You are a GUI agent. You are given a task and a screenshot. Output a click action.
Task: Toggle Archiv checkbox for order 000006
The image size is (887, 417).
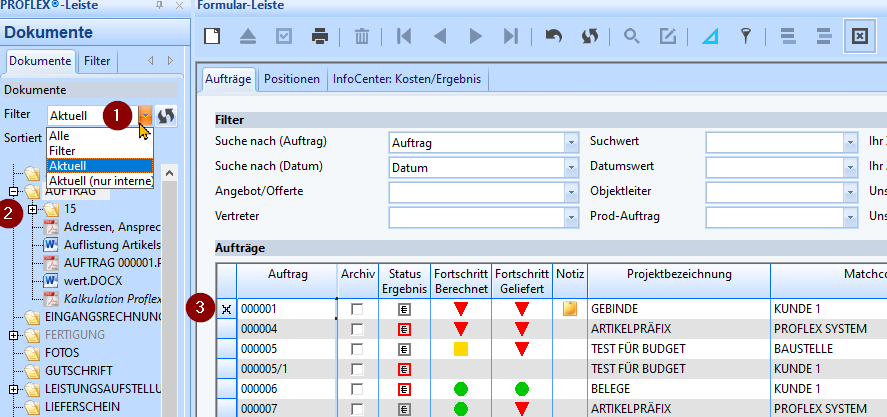click(x=357, y=389)
